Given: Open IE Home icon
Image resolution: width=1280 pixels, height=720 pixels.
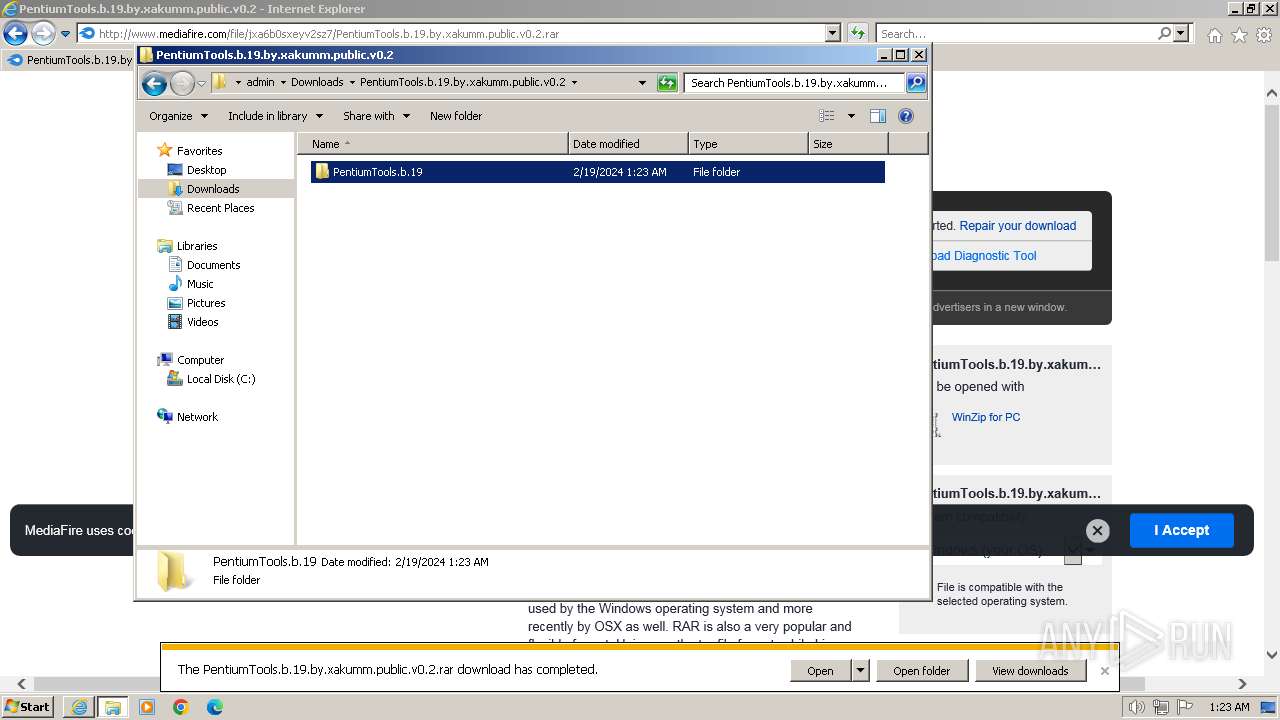Looking at the screenshot, I should click(x=1214, y=35).
